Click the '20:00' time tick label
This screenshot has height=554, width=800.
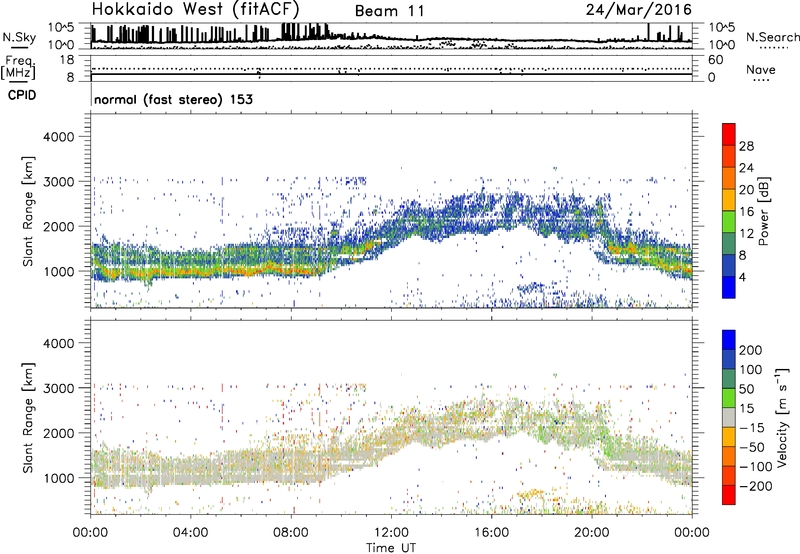[592, 533]
